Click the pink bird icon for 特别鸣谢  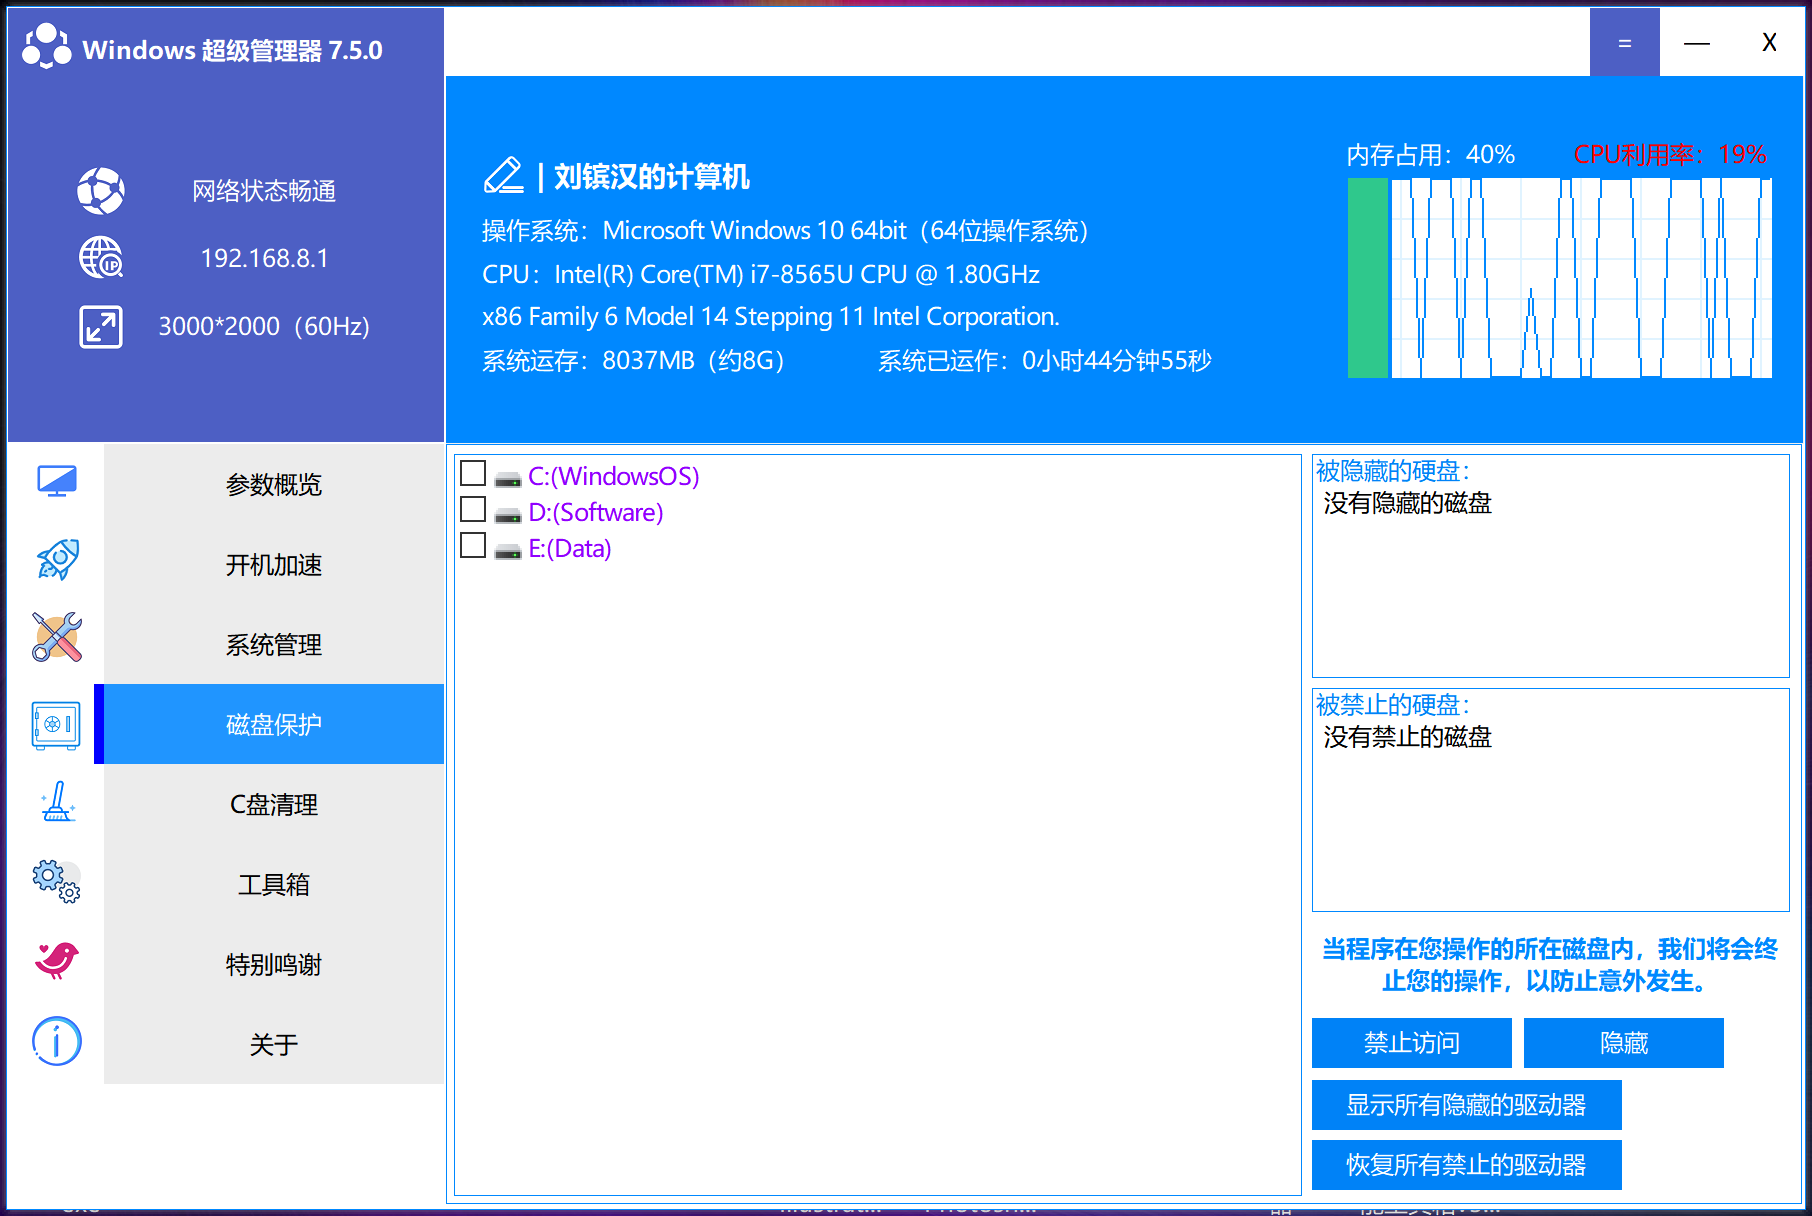click(x=57, y=960)
